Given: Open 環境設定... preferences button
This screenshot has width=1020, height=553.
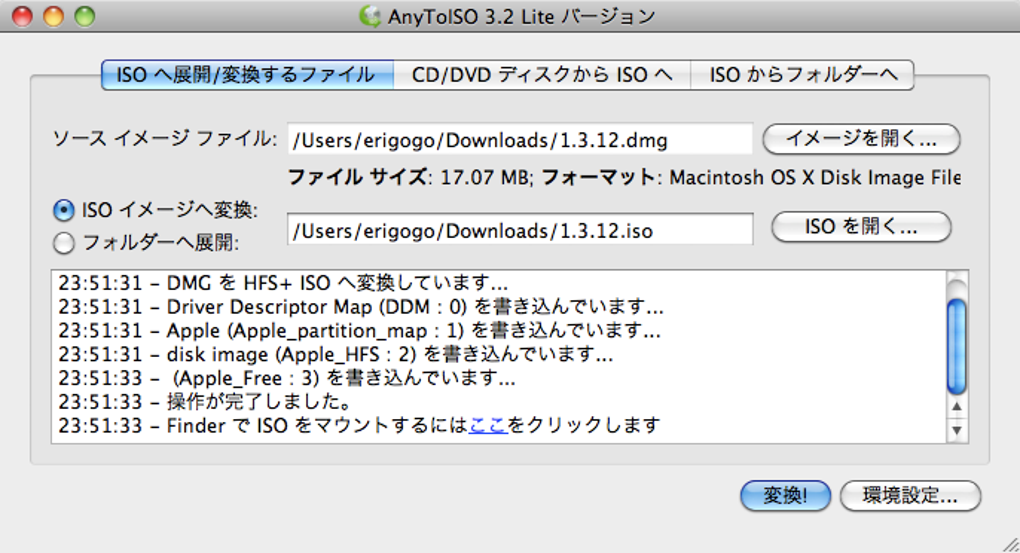Looking at the screenshot, I should [910, 496].
